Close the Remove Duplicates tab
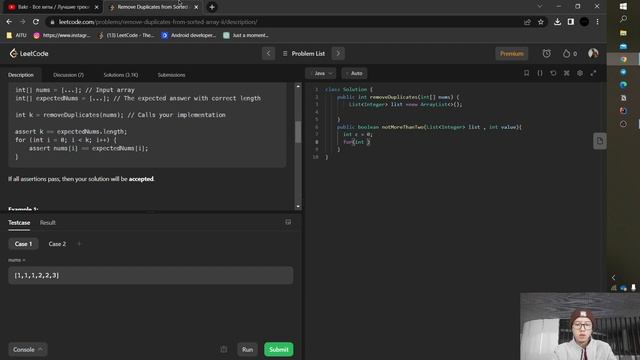The height and width of the screenshot is (360, 640). (x=196, y=7)
